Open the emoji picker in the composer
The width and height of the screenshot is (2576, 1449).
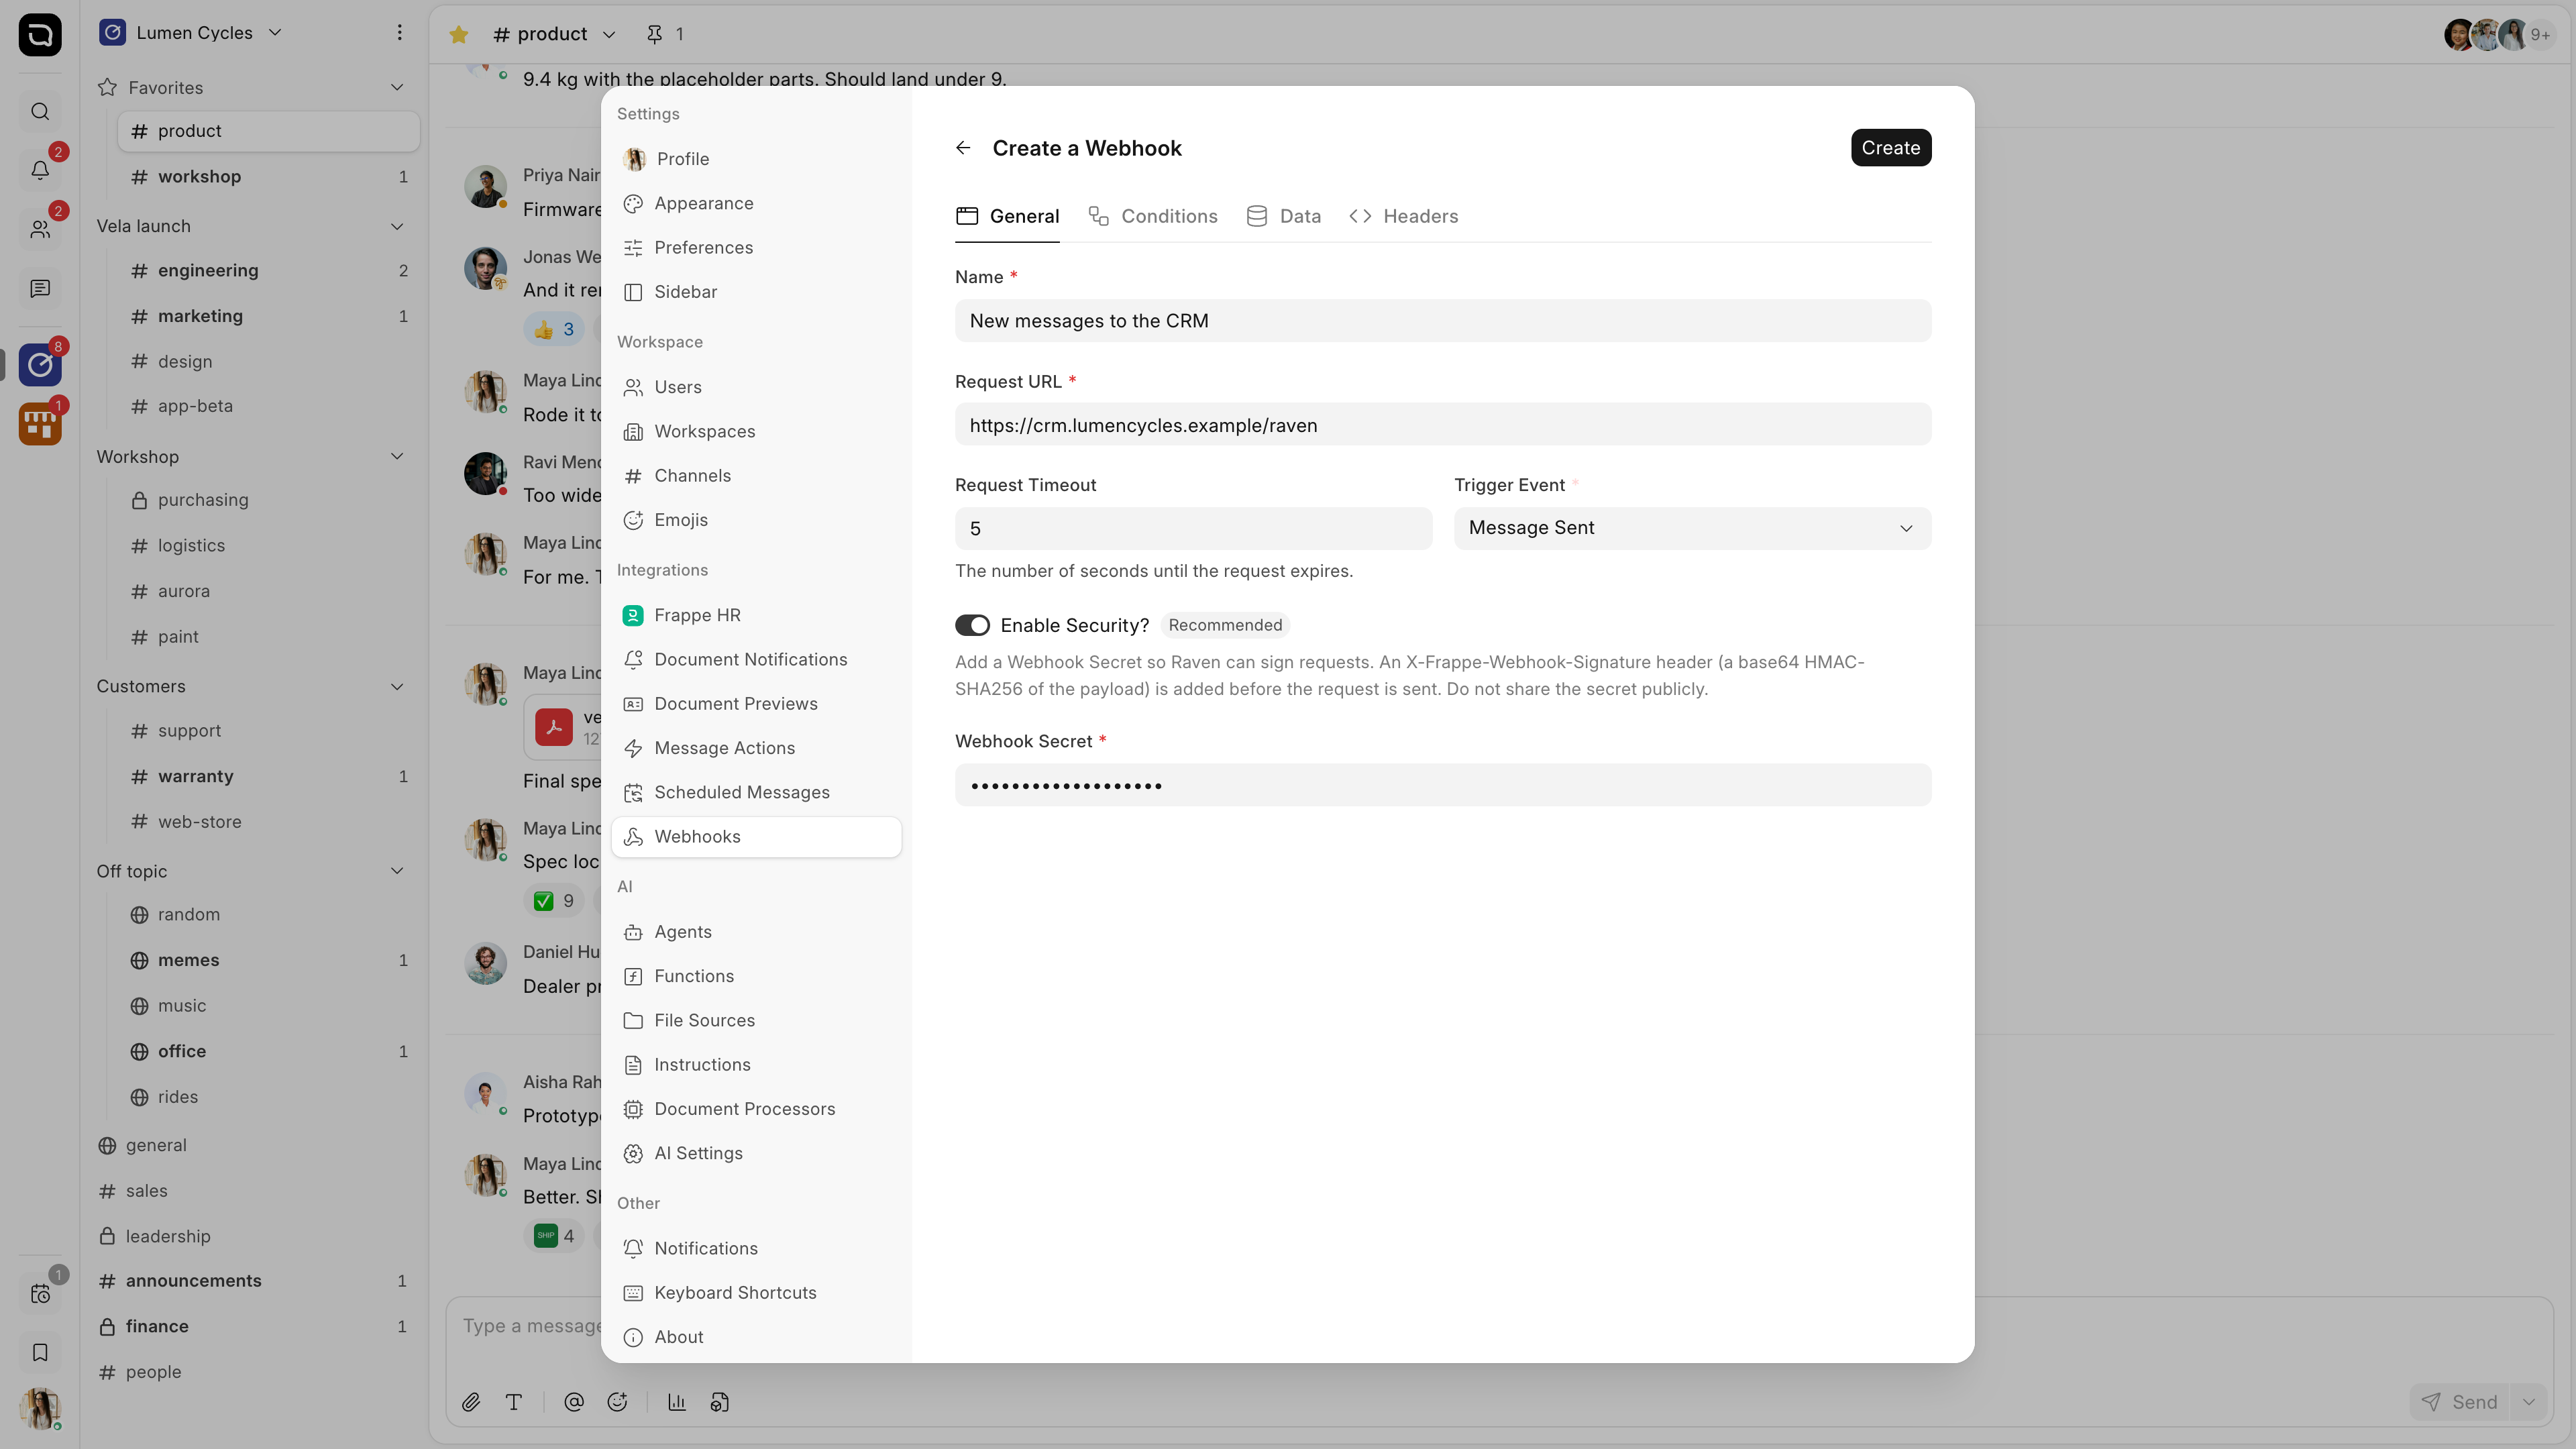tap(617, 1402)
